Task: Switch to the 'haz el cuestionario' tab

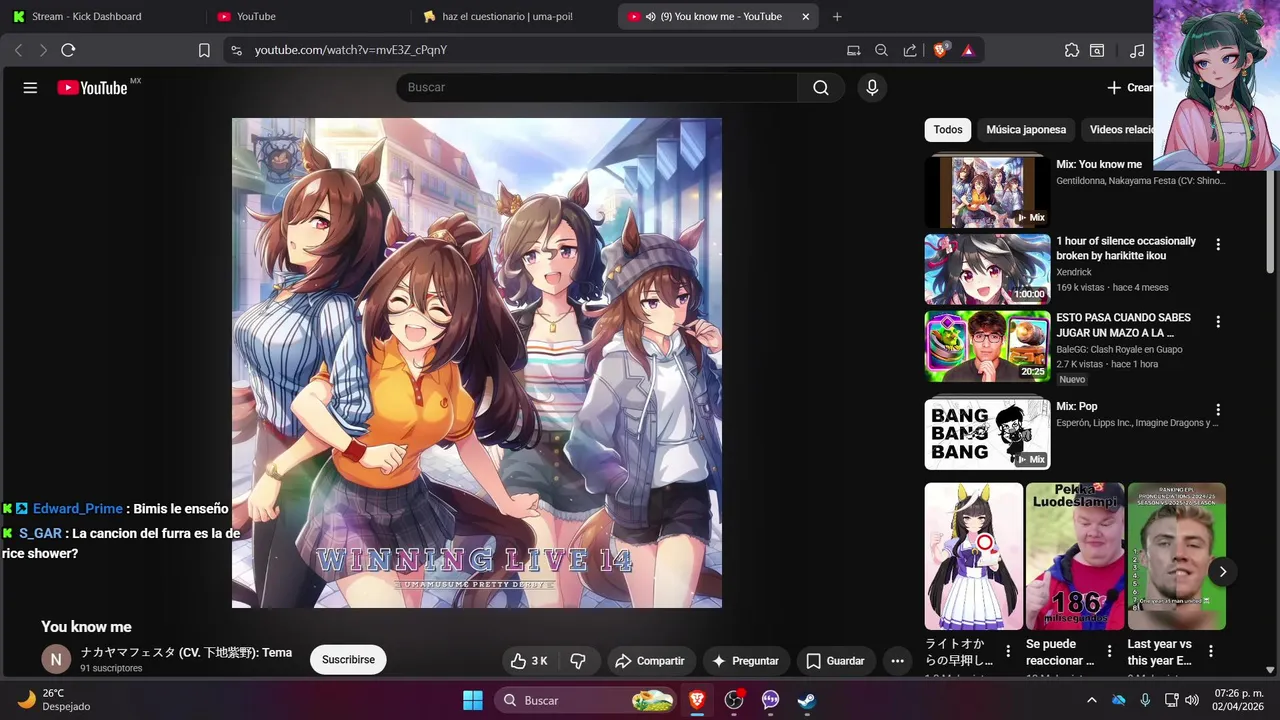Action: 510,17
